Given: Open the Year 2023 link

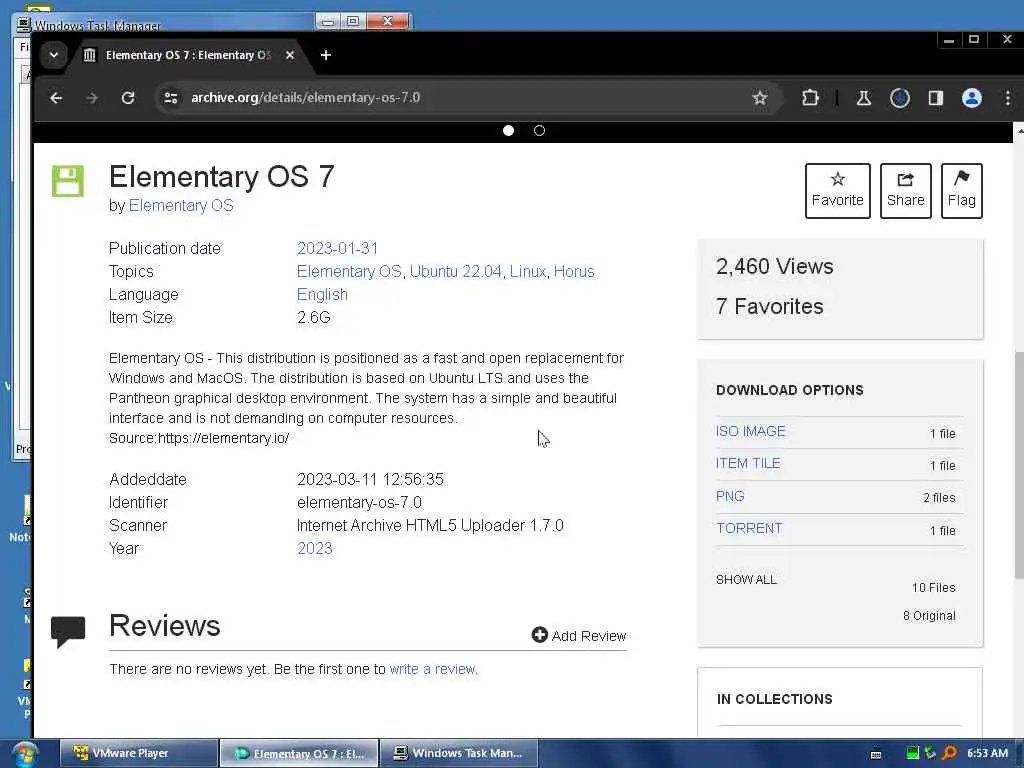Looking at the screenshot, I should pos(315,549).
